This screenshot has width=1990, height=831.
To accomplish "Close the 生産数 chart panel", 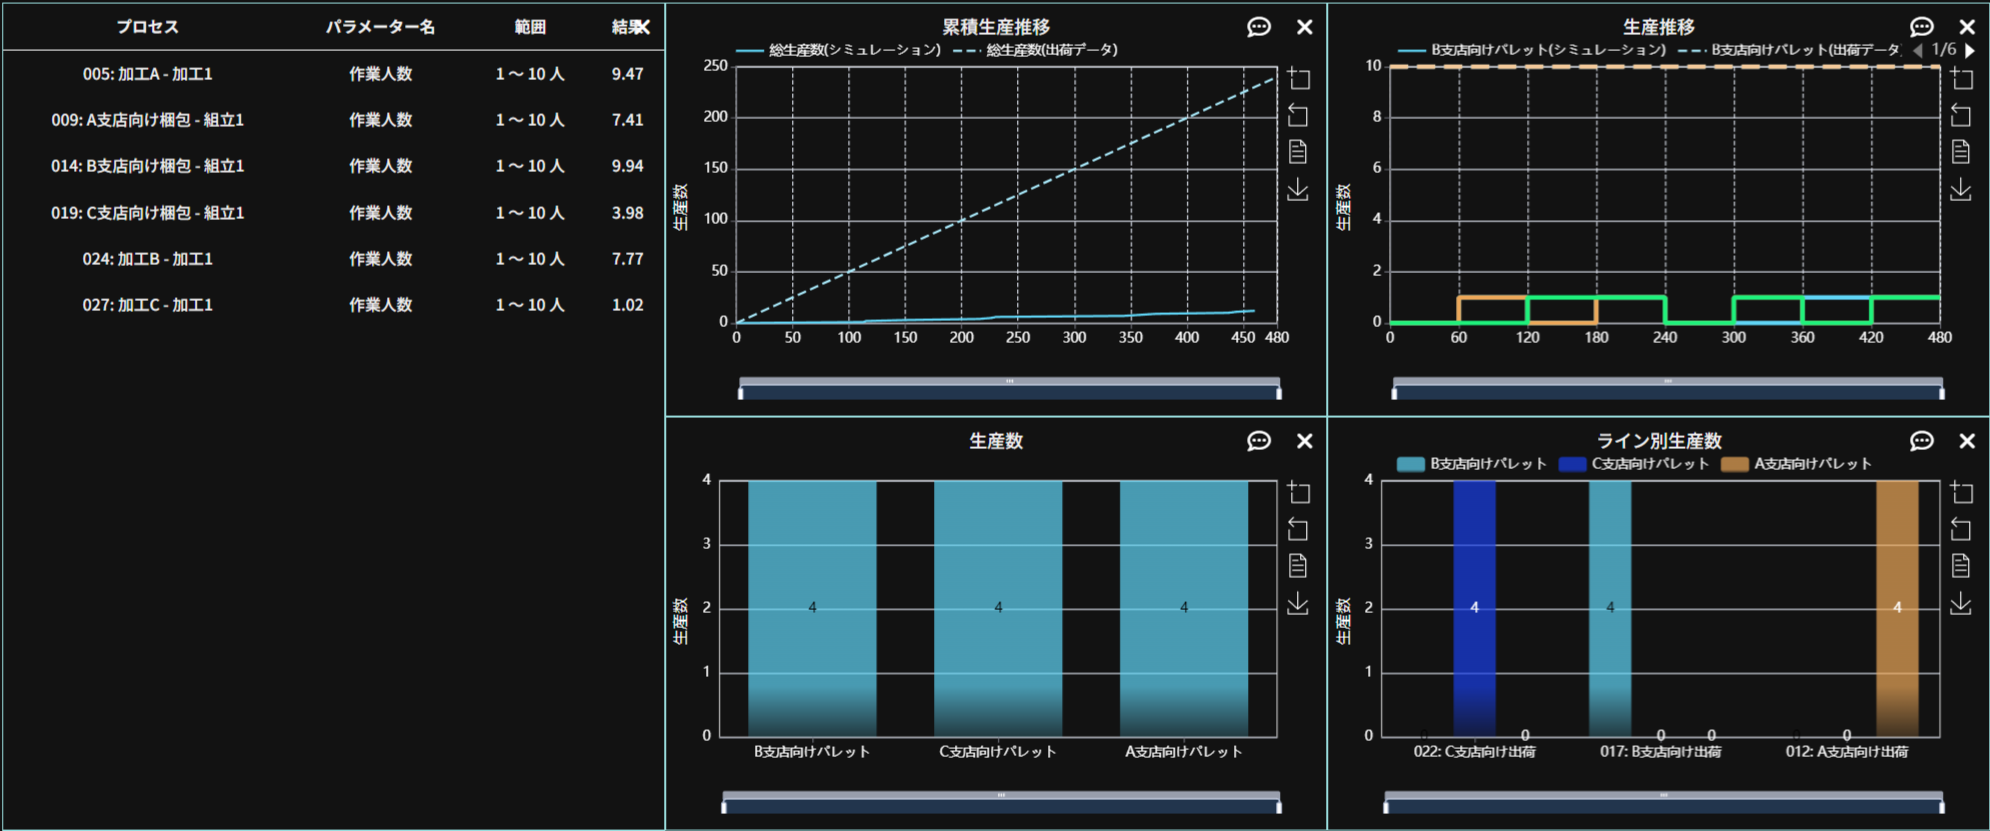I will pyautogui.click(x=1304, y=441).
